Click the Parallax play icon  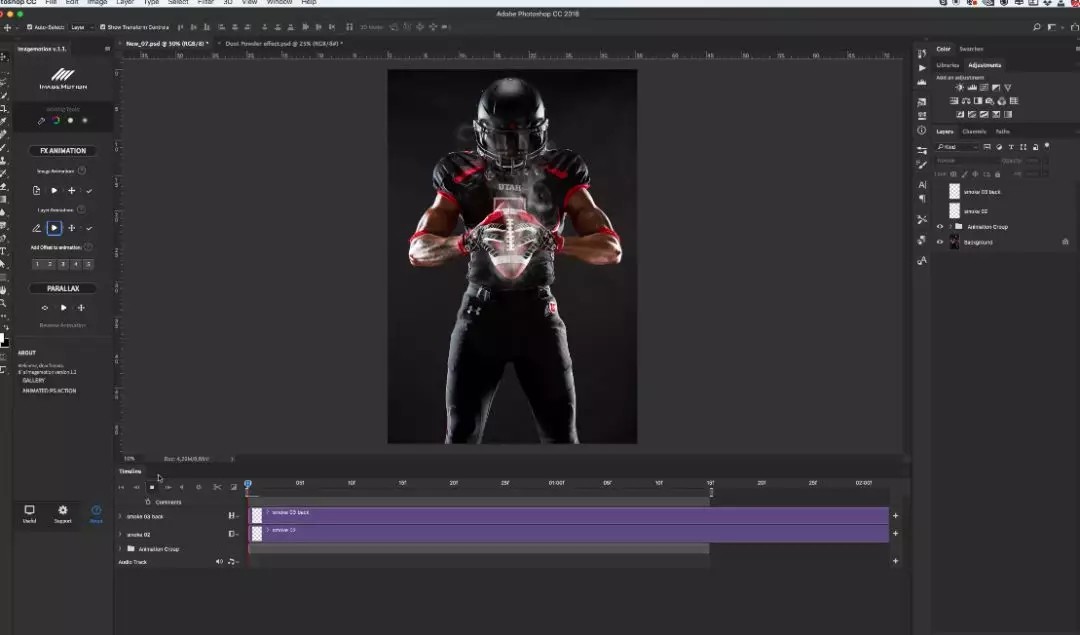pyautogui.click(x=63, y=308)
